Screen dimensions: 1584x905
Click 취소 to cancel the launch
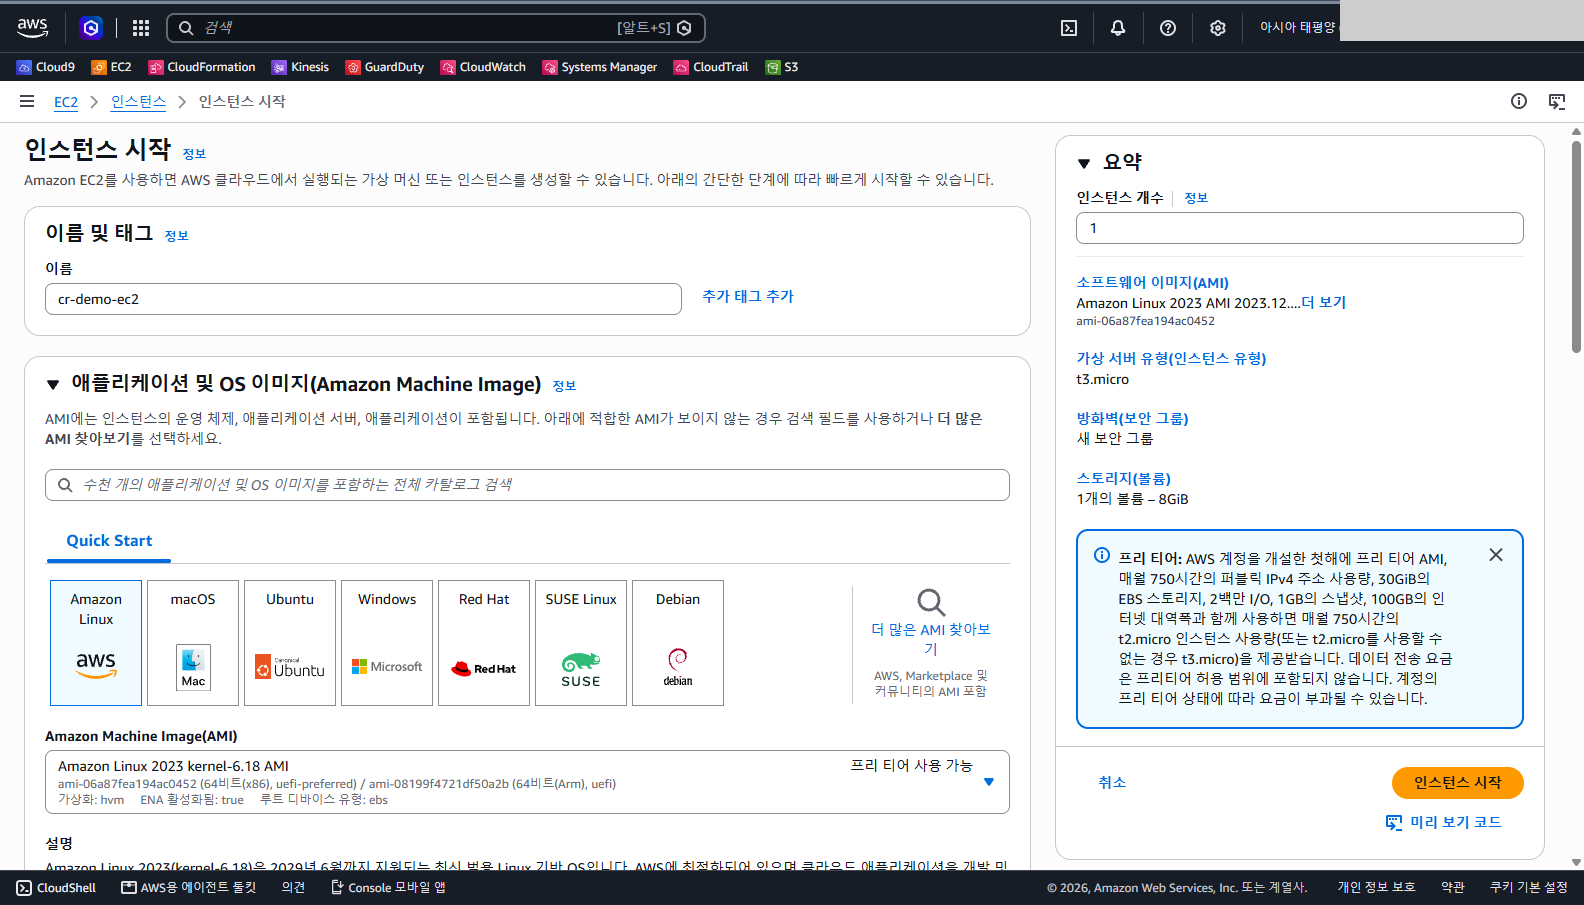coord(1112,783)
